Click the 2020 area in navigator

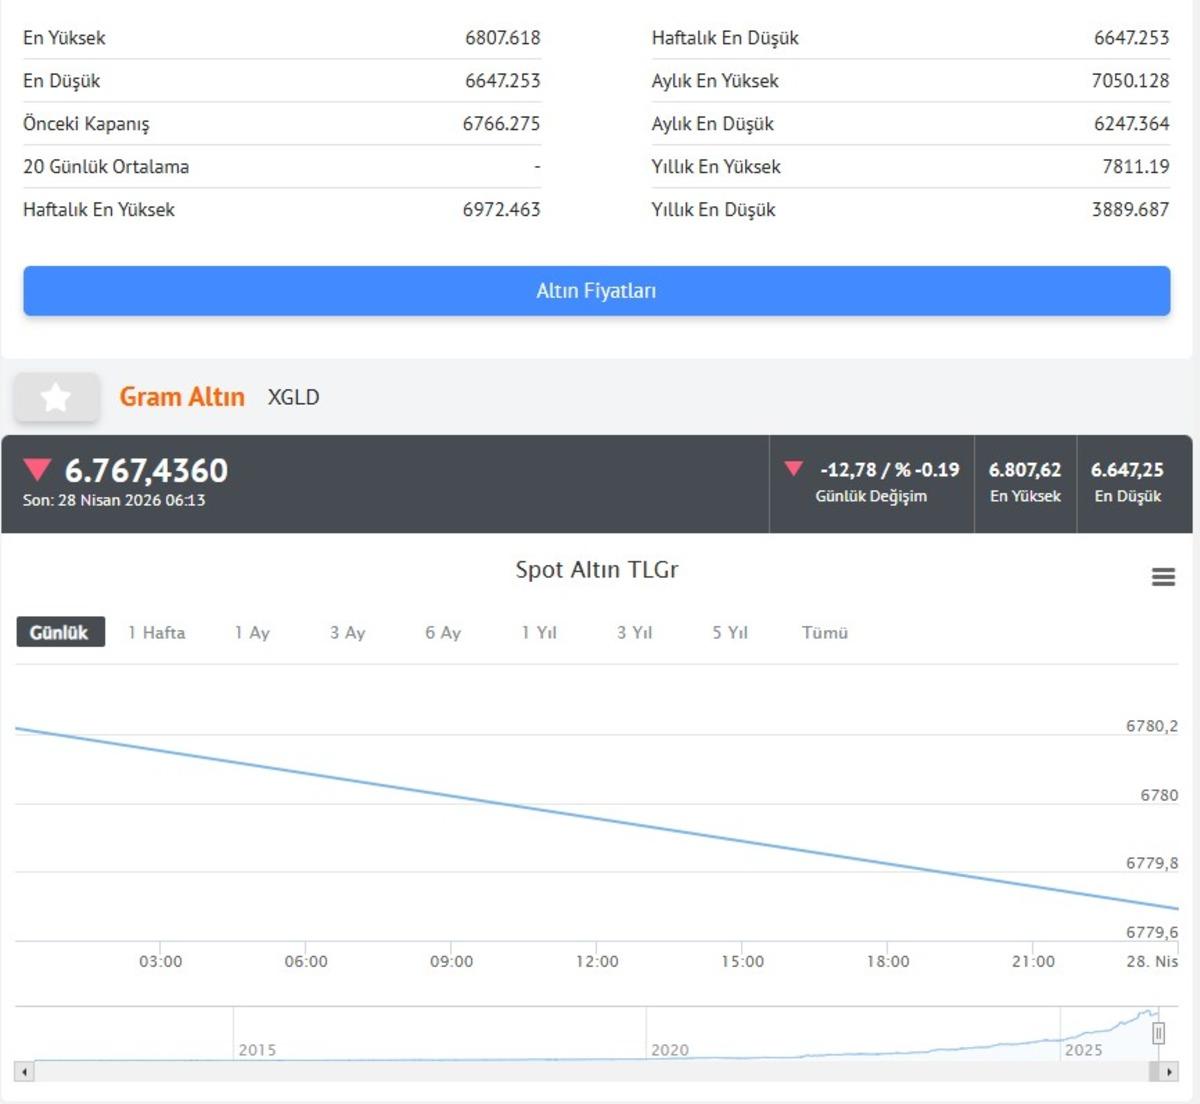tap(670, 1040)
